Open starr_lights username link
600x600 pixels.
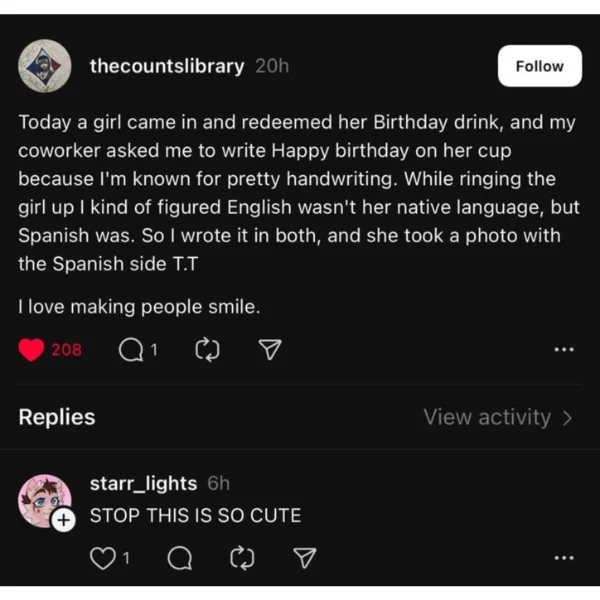143,483
